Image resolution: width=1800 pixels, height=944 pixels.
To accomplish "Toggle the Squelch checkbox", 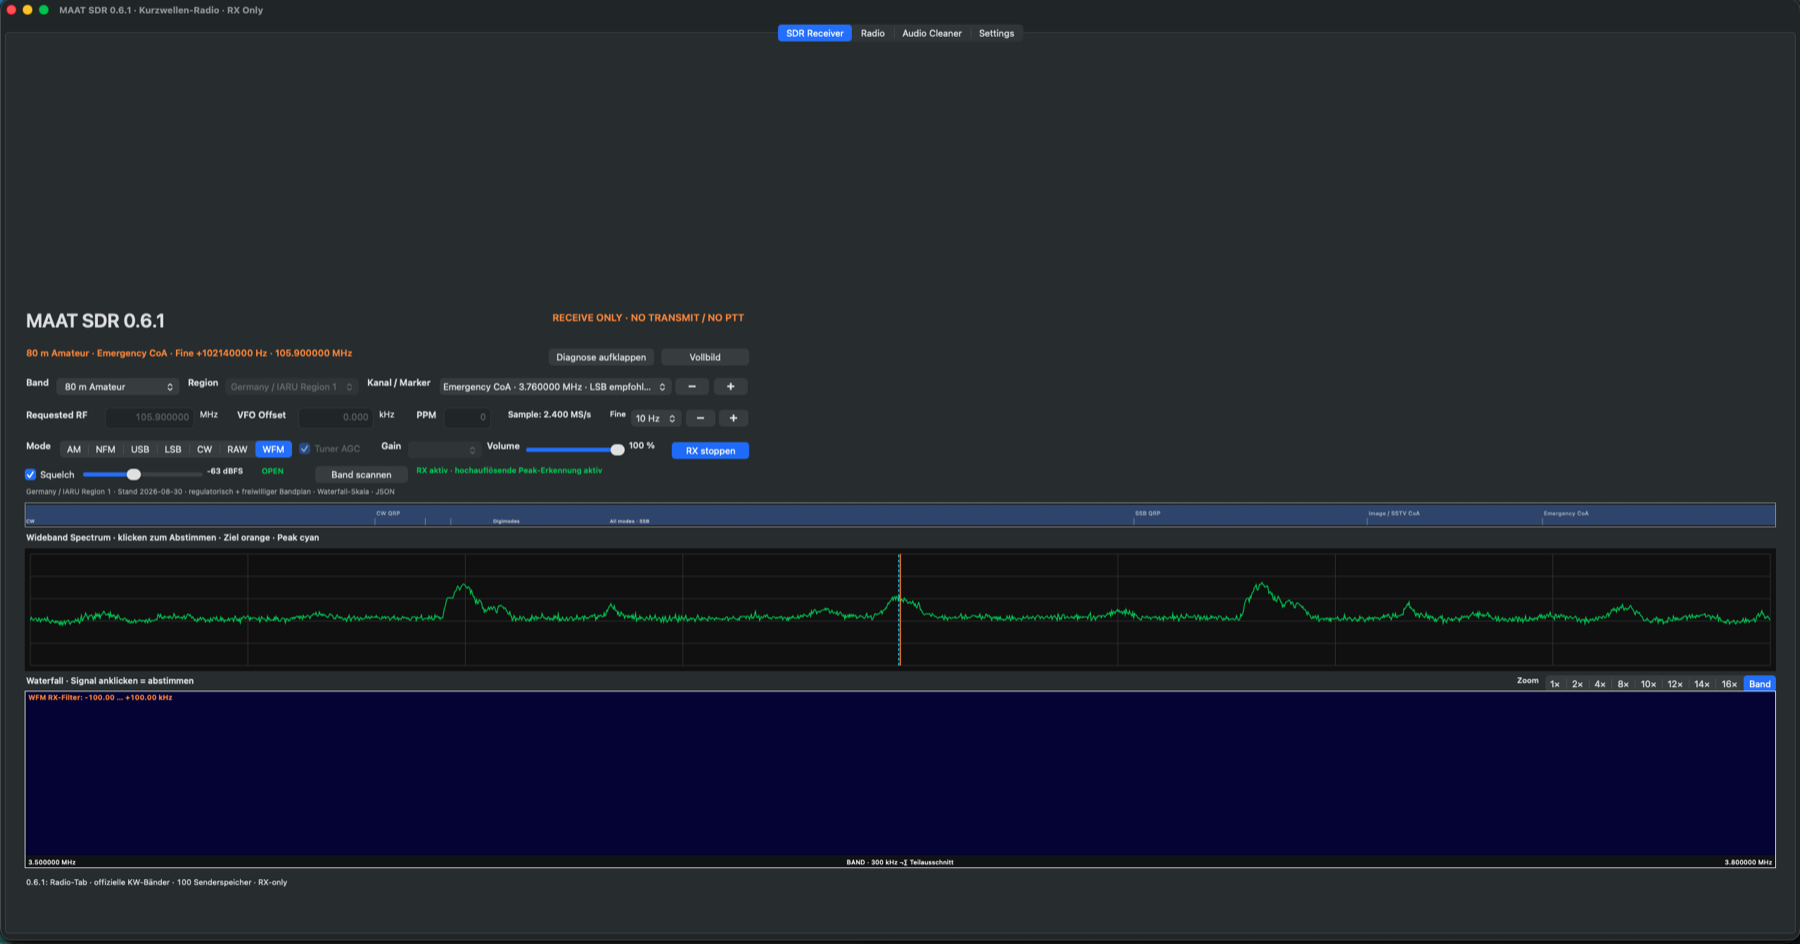I will 31,475.
